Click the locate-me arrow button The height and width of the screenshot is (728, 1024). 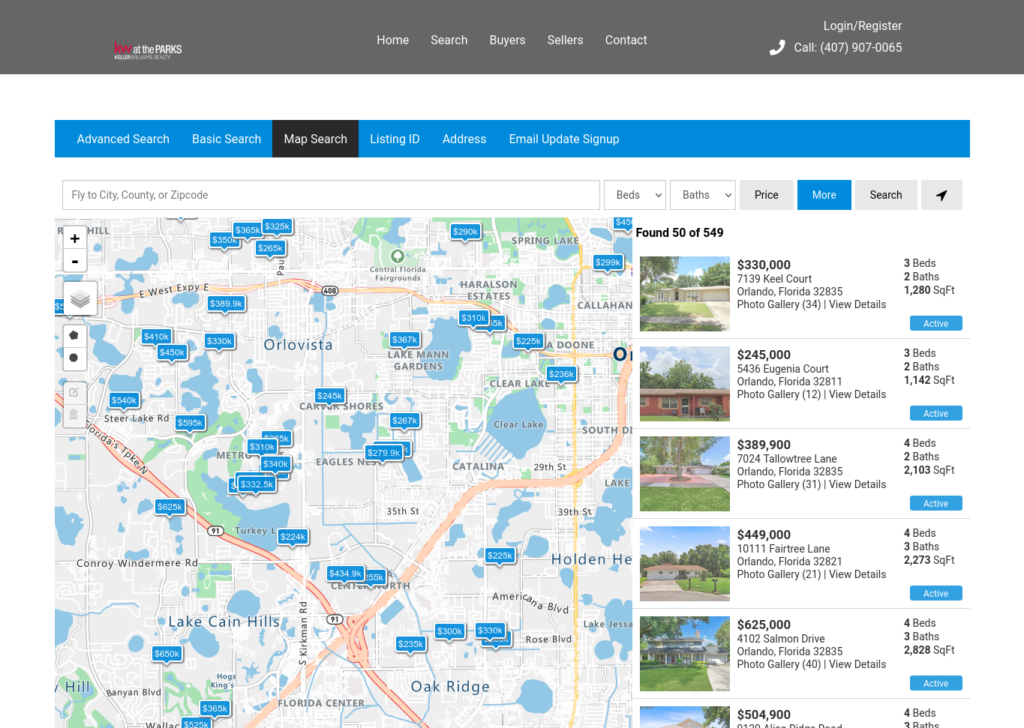point(941,195)
